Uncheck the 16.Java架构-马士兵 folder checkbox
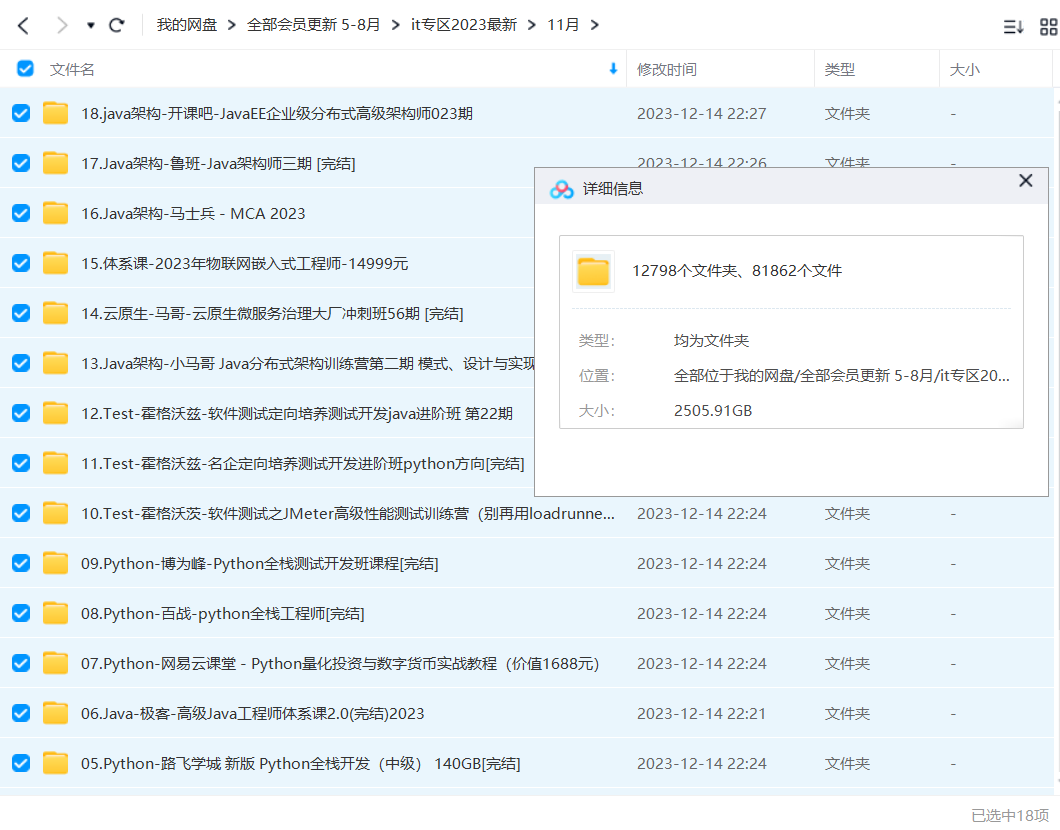This screenshot has width=1060, height=830. pyautogui.click(x=20, y=213)
